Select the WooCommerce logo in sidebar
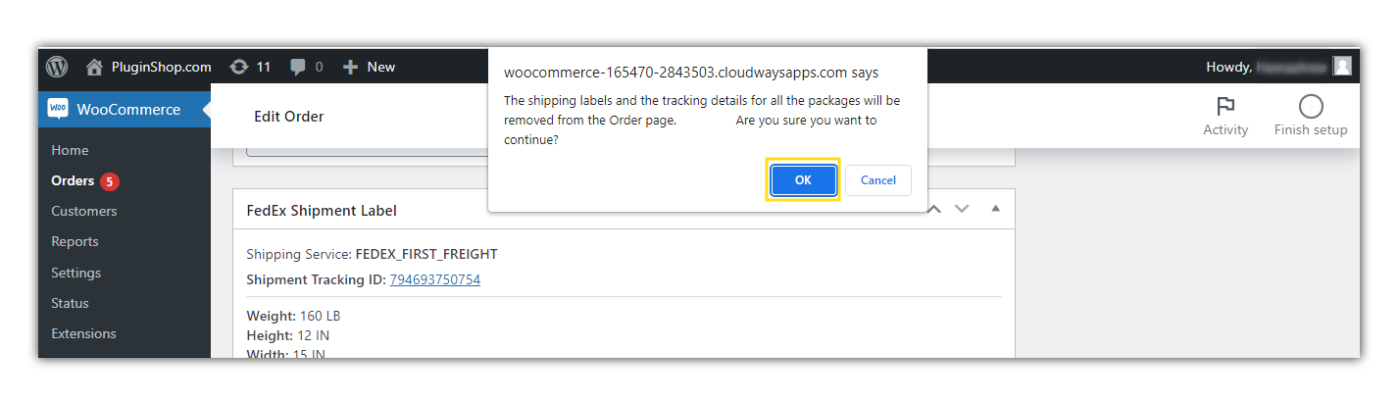Viewport: 1400px width, 400px height. (57, 109)
